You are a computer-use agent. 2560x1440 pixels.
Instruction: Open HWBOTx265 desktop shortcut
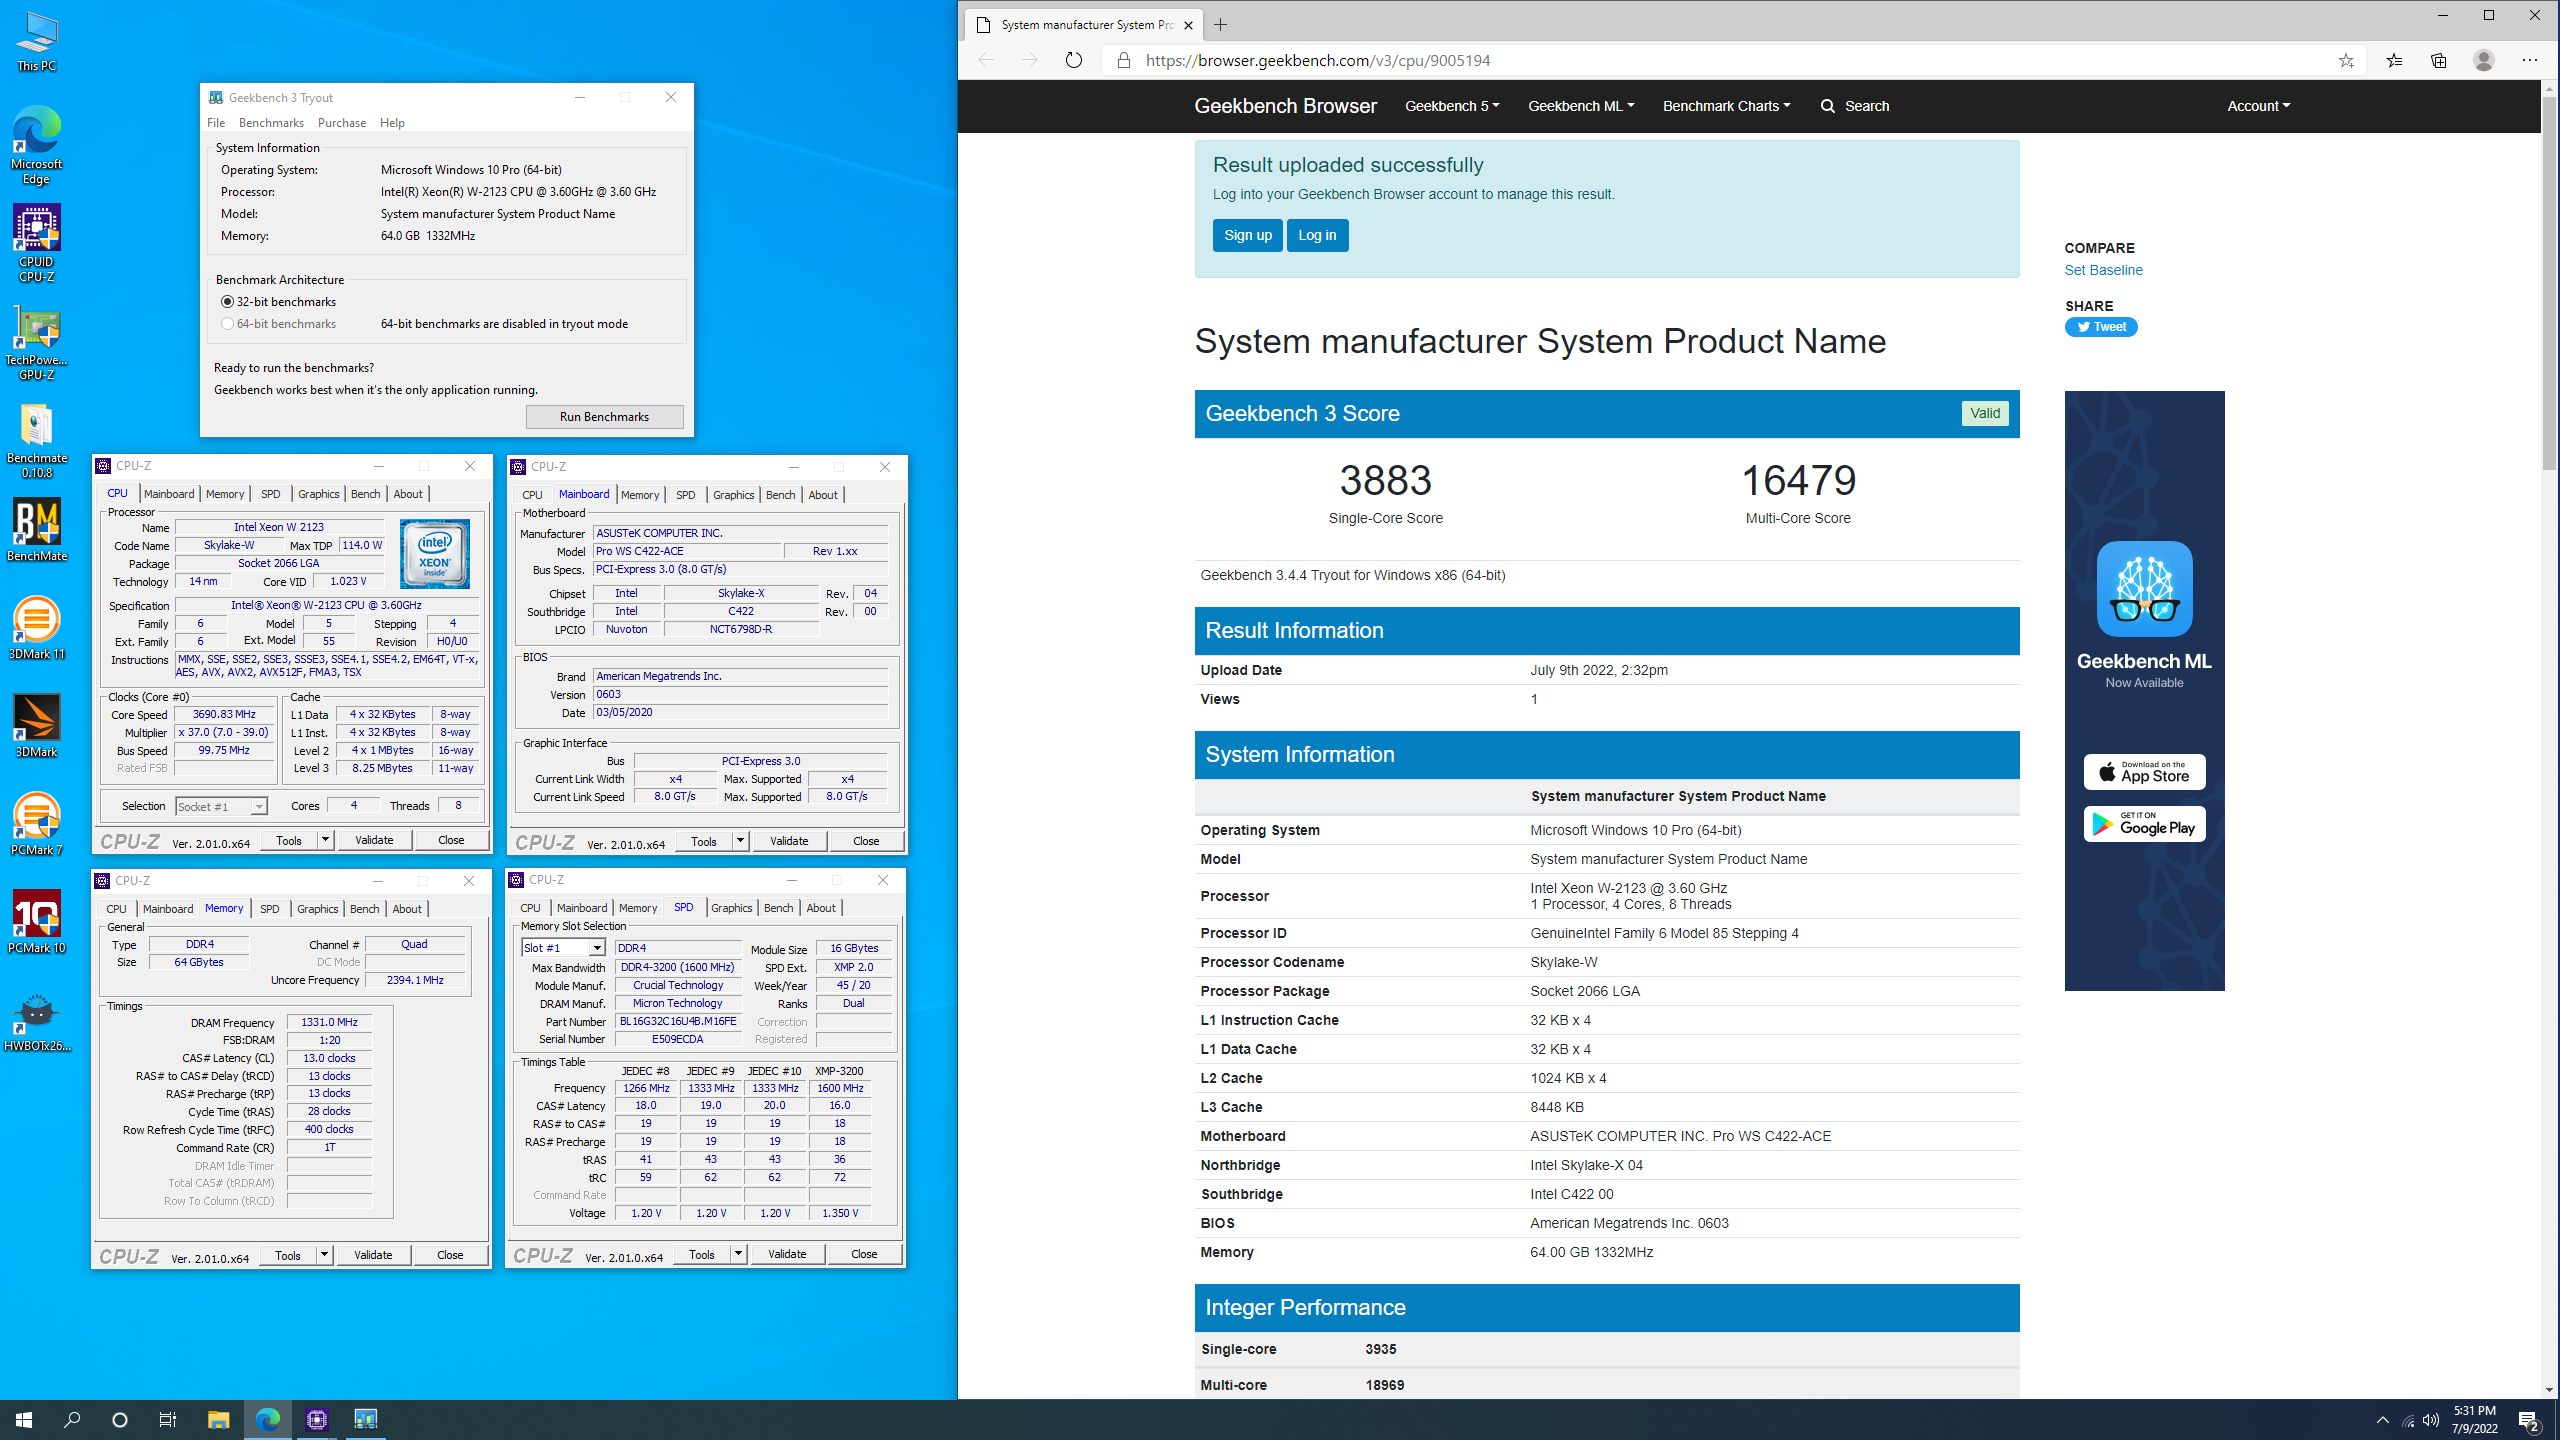36,1020
